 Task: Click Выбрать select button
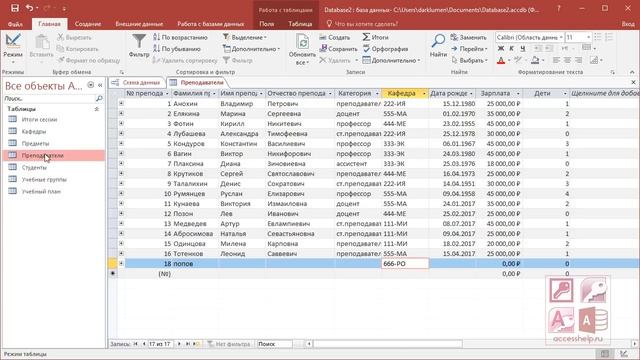click(469, 60)
